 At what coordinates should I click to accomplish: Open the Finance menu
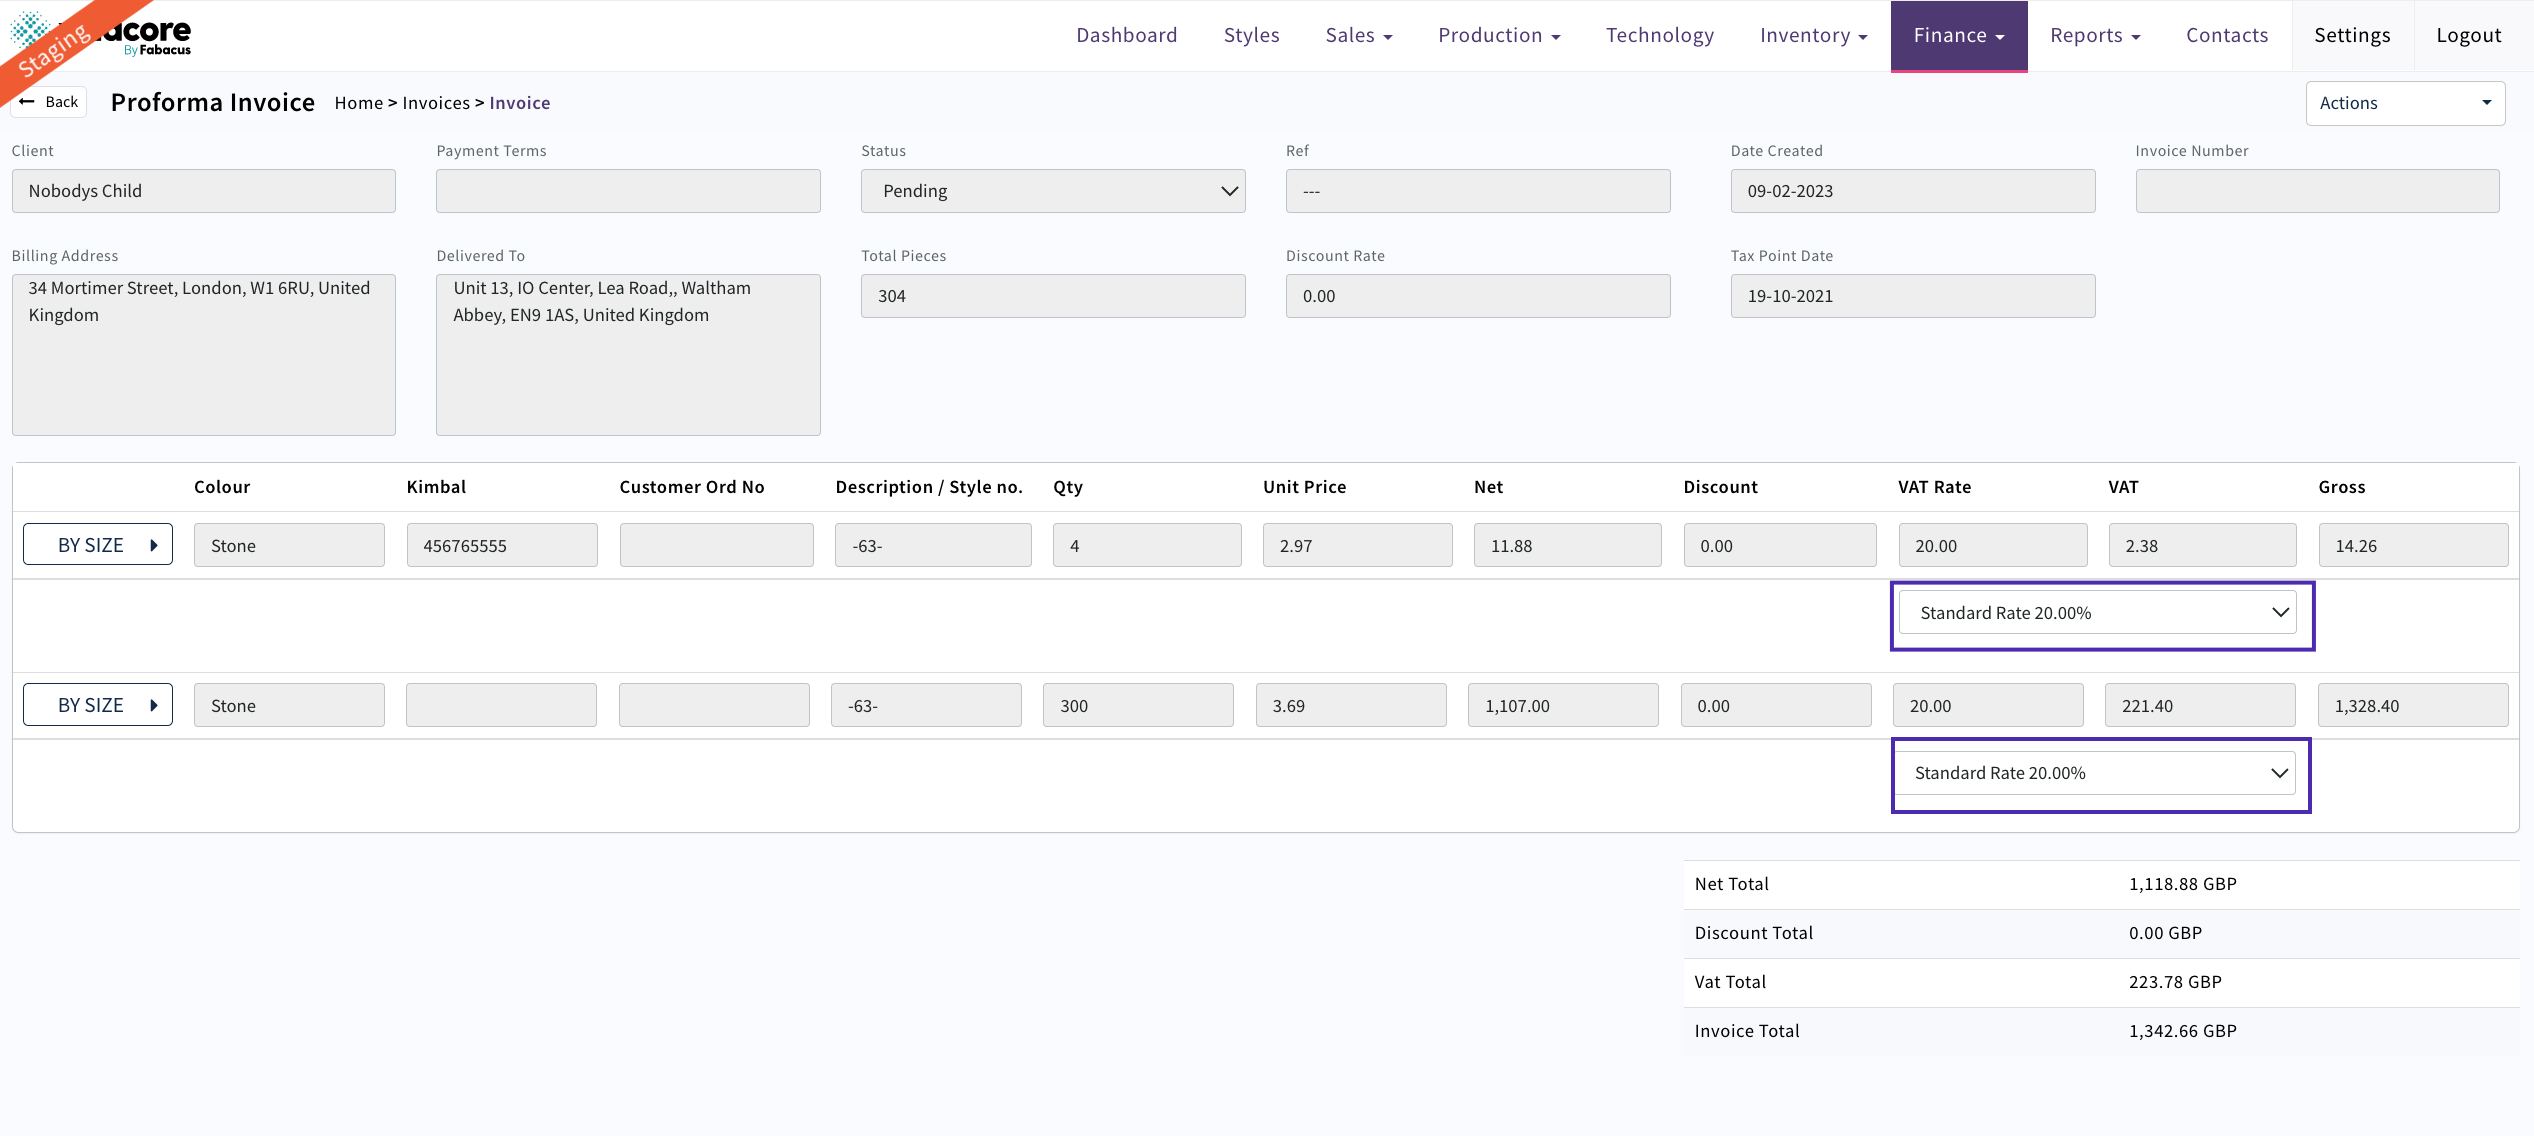pyautogui.click(x=1958, y=36)
